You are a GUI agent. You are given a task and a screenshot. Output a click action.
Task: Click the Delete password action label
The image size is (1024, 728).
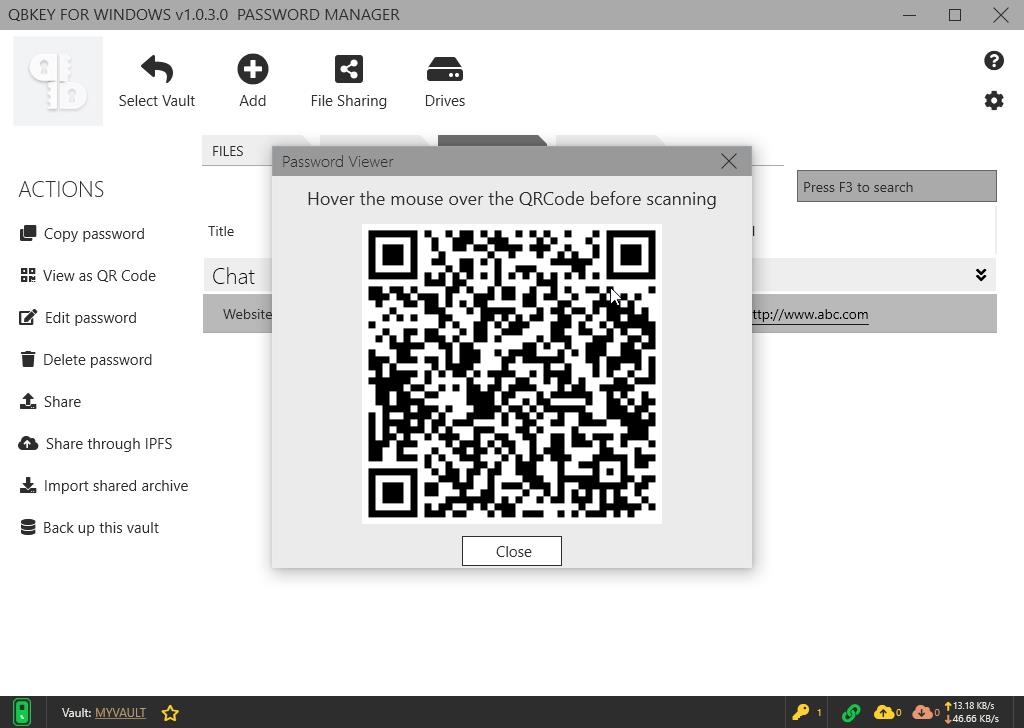pyautogui.click(x=97, y=360)
